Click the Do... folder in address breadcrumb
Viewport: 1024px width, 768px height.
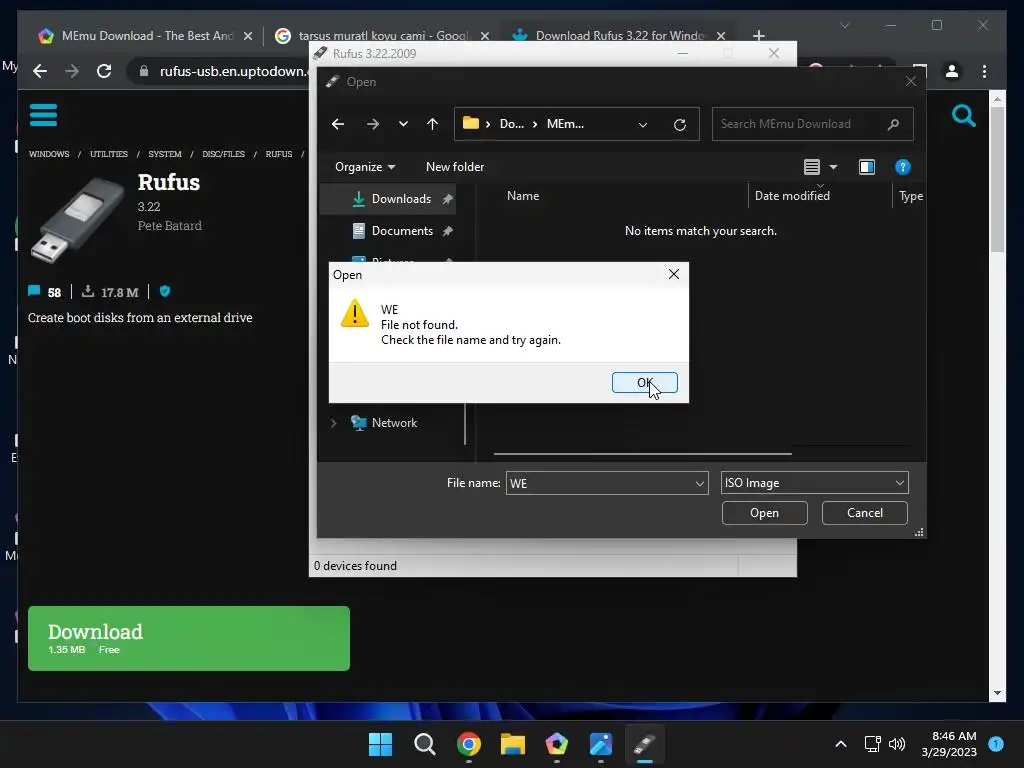coord(511,124)
